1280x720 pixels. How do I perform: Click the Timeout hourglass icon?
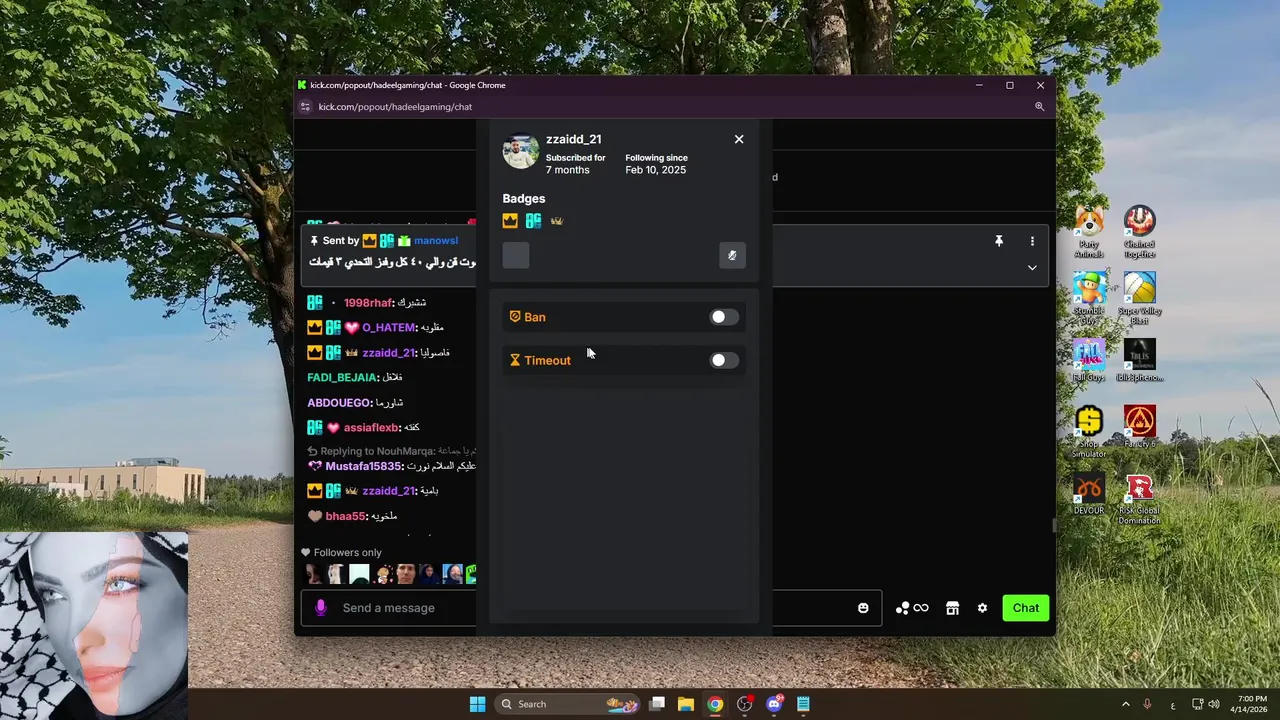point(515,360)
